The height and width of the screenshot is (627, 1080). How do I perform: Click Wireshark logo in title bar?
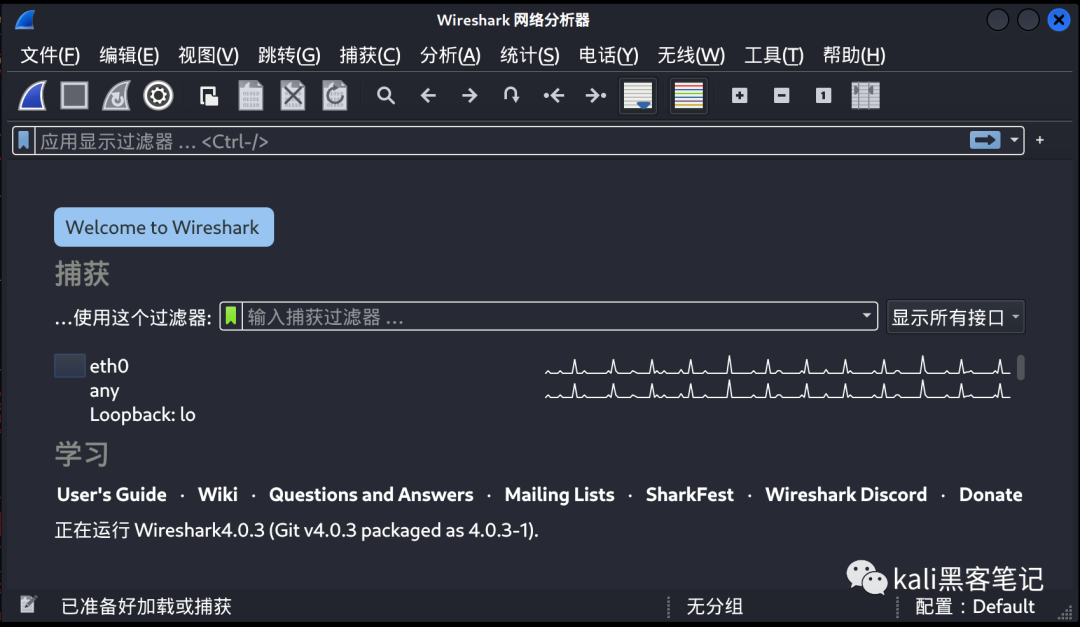[25, 19]
